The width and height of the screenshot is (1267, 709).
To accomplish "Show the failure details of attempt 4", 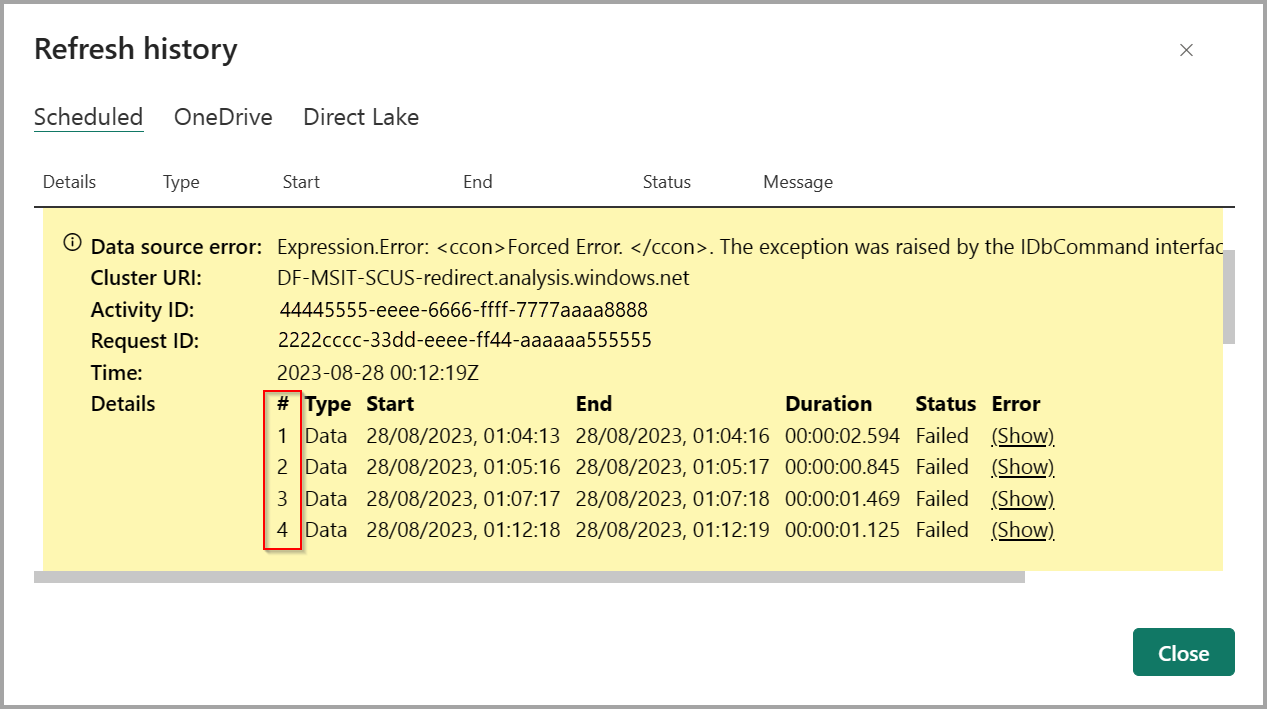I will pyautogui.click(x=1022, y=530).
